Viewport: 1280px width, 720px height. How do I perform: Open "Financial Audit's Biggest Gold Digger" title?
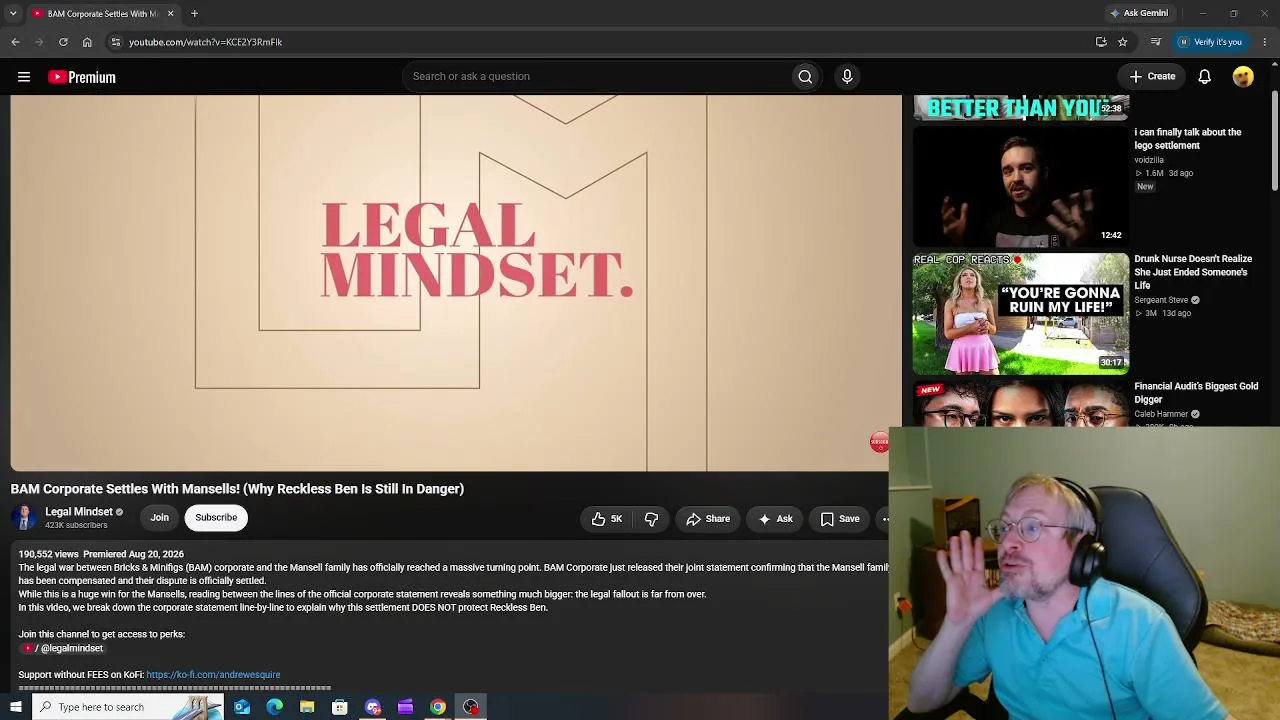(1196, 392)
